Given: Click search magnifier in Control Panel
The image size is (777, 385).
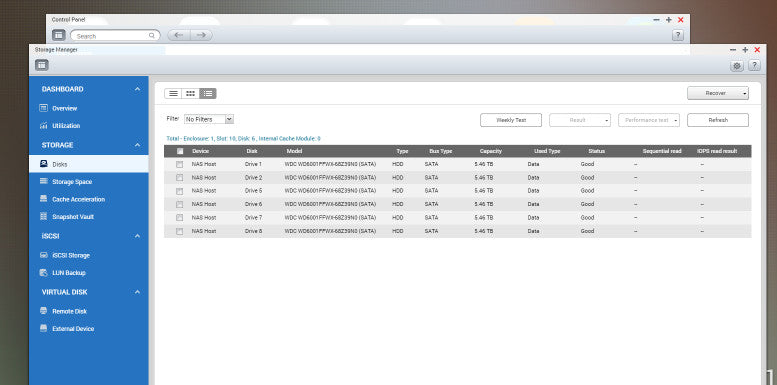Looking at the screenshot, I should [152, 36].
